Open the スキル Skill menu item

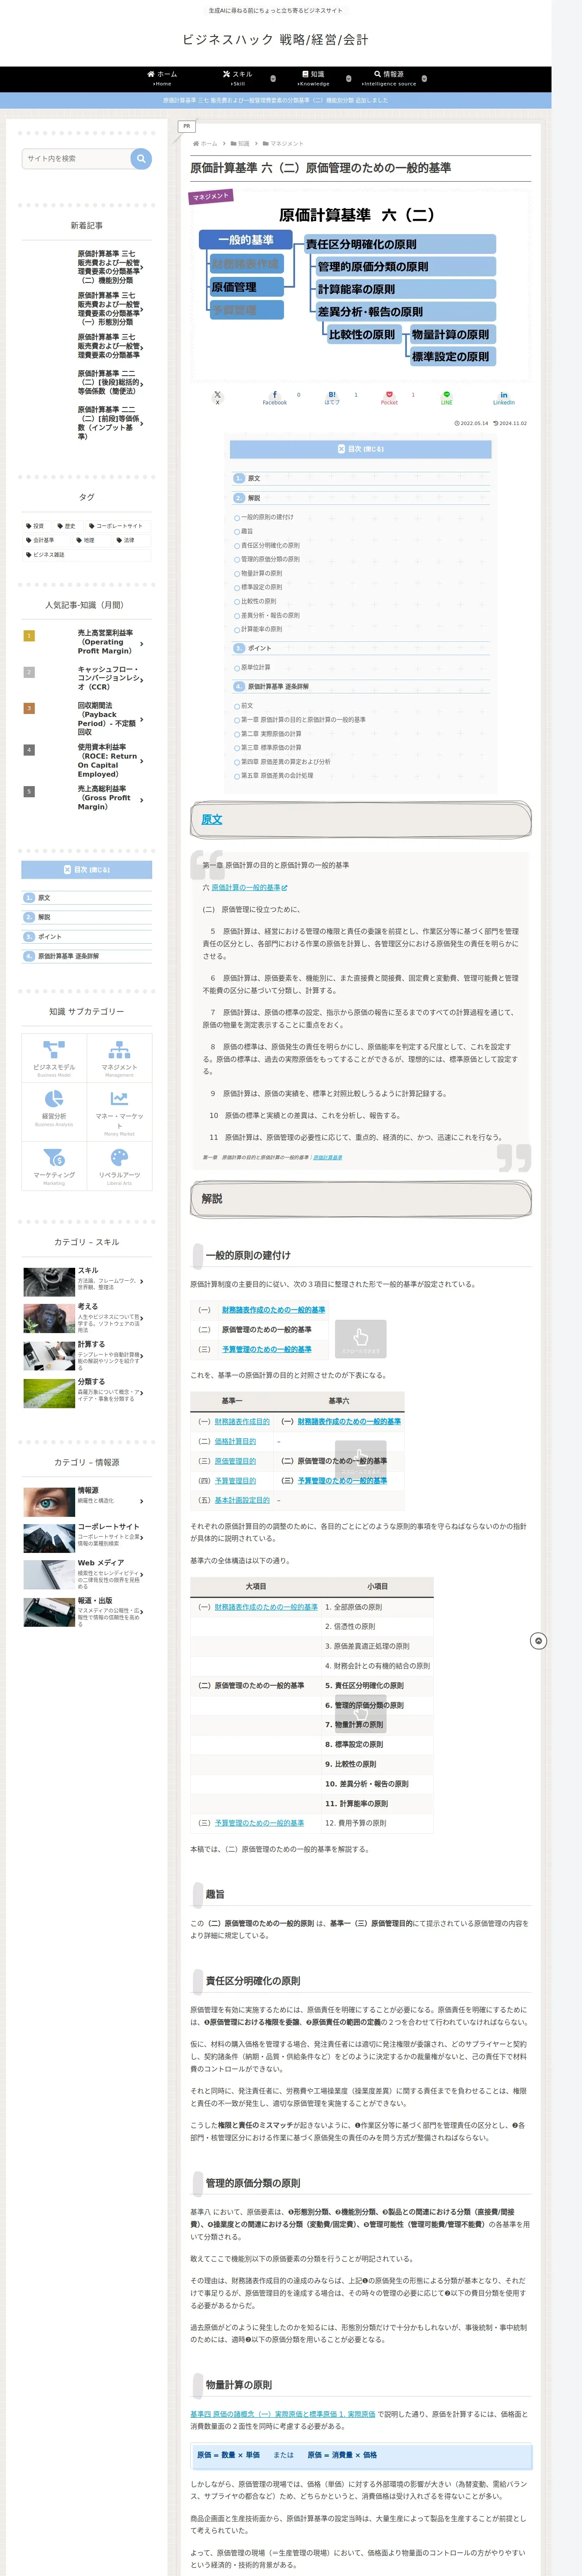pyautogui.click(x=237, y=78)
